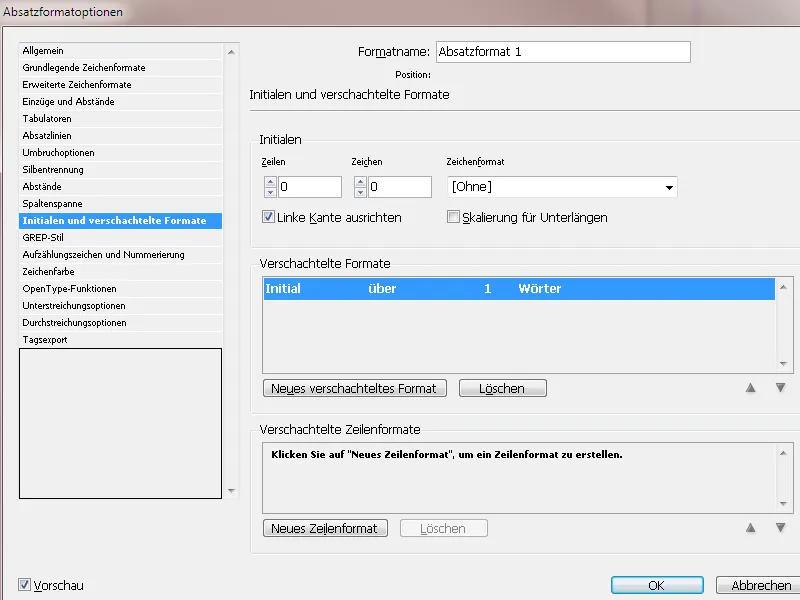Choose Durchstreichungsoptionen category

[x=121, y=322]
